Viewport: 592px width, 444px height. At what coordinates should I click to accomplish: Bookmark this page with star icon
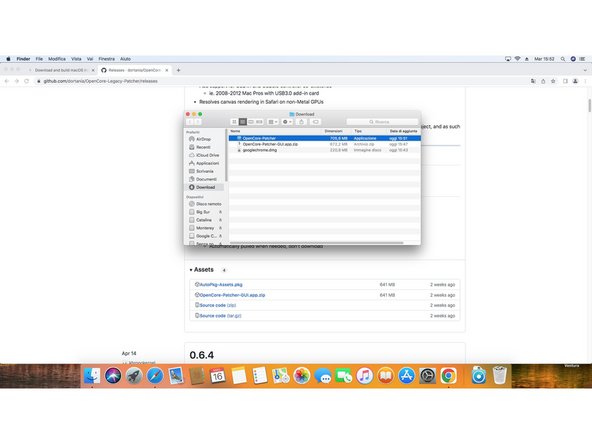553,81
